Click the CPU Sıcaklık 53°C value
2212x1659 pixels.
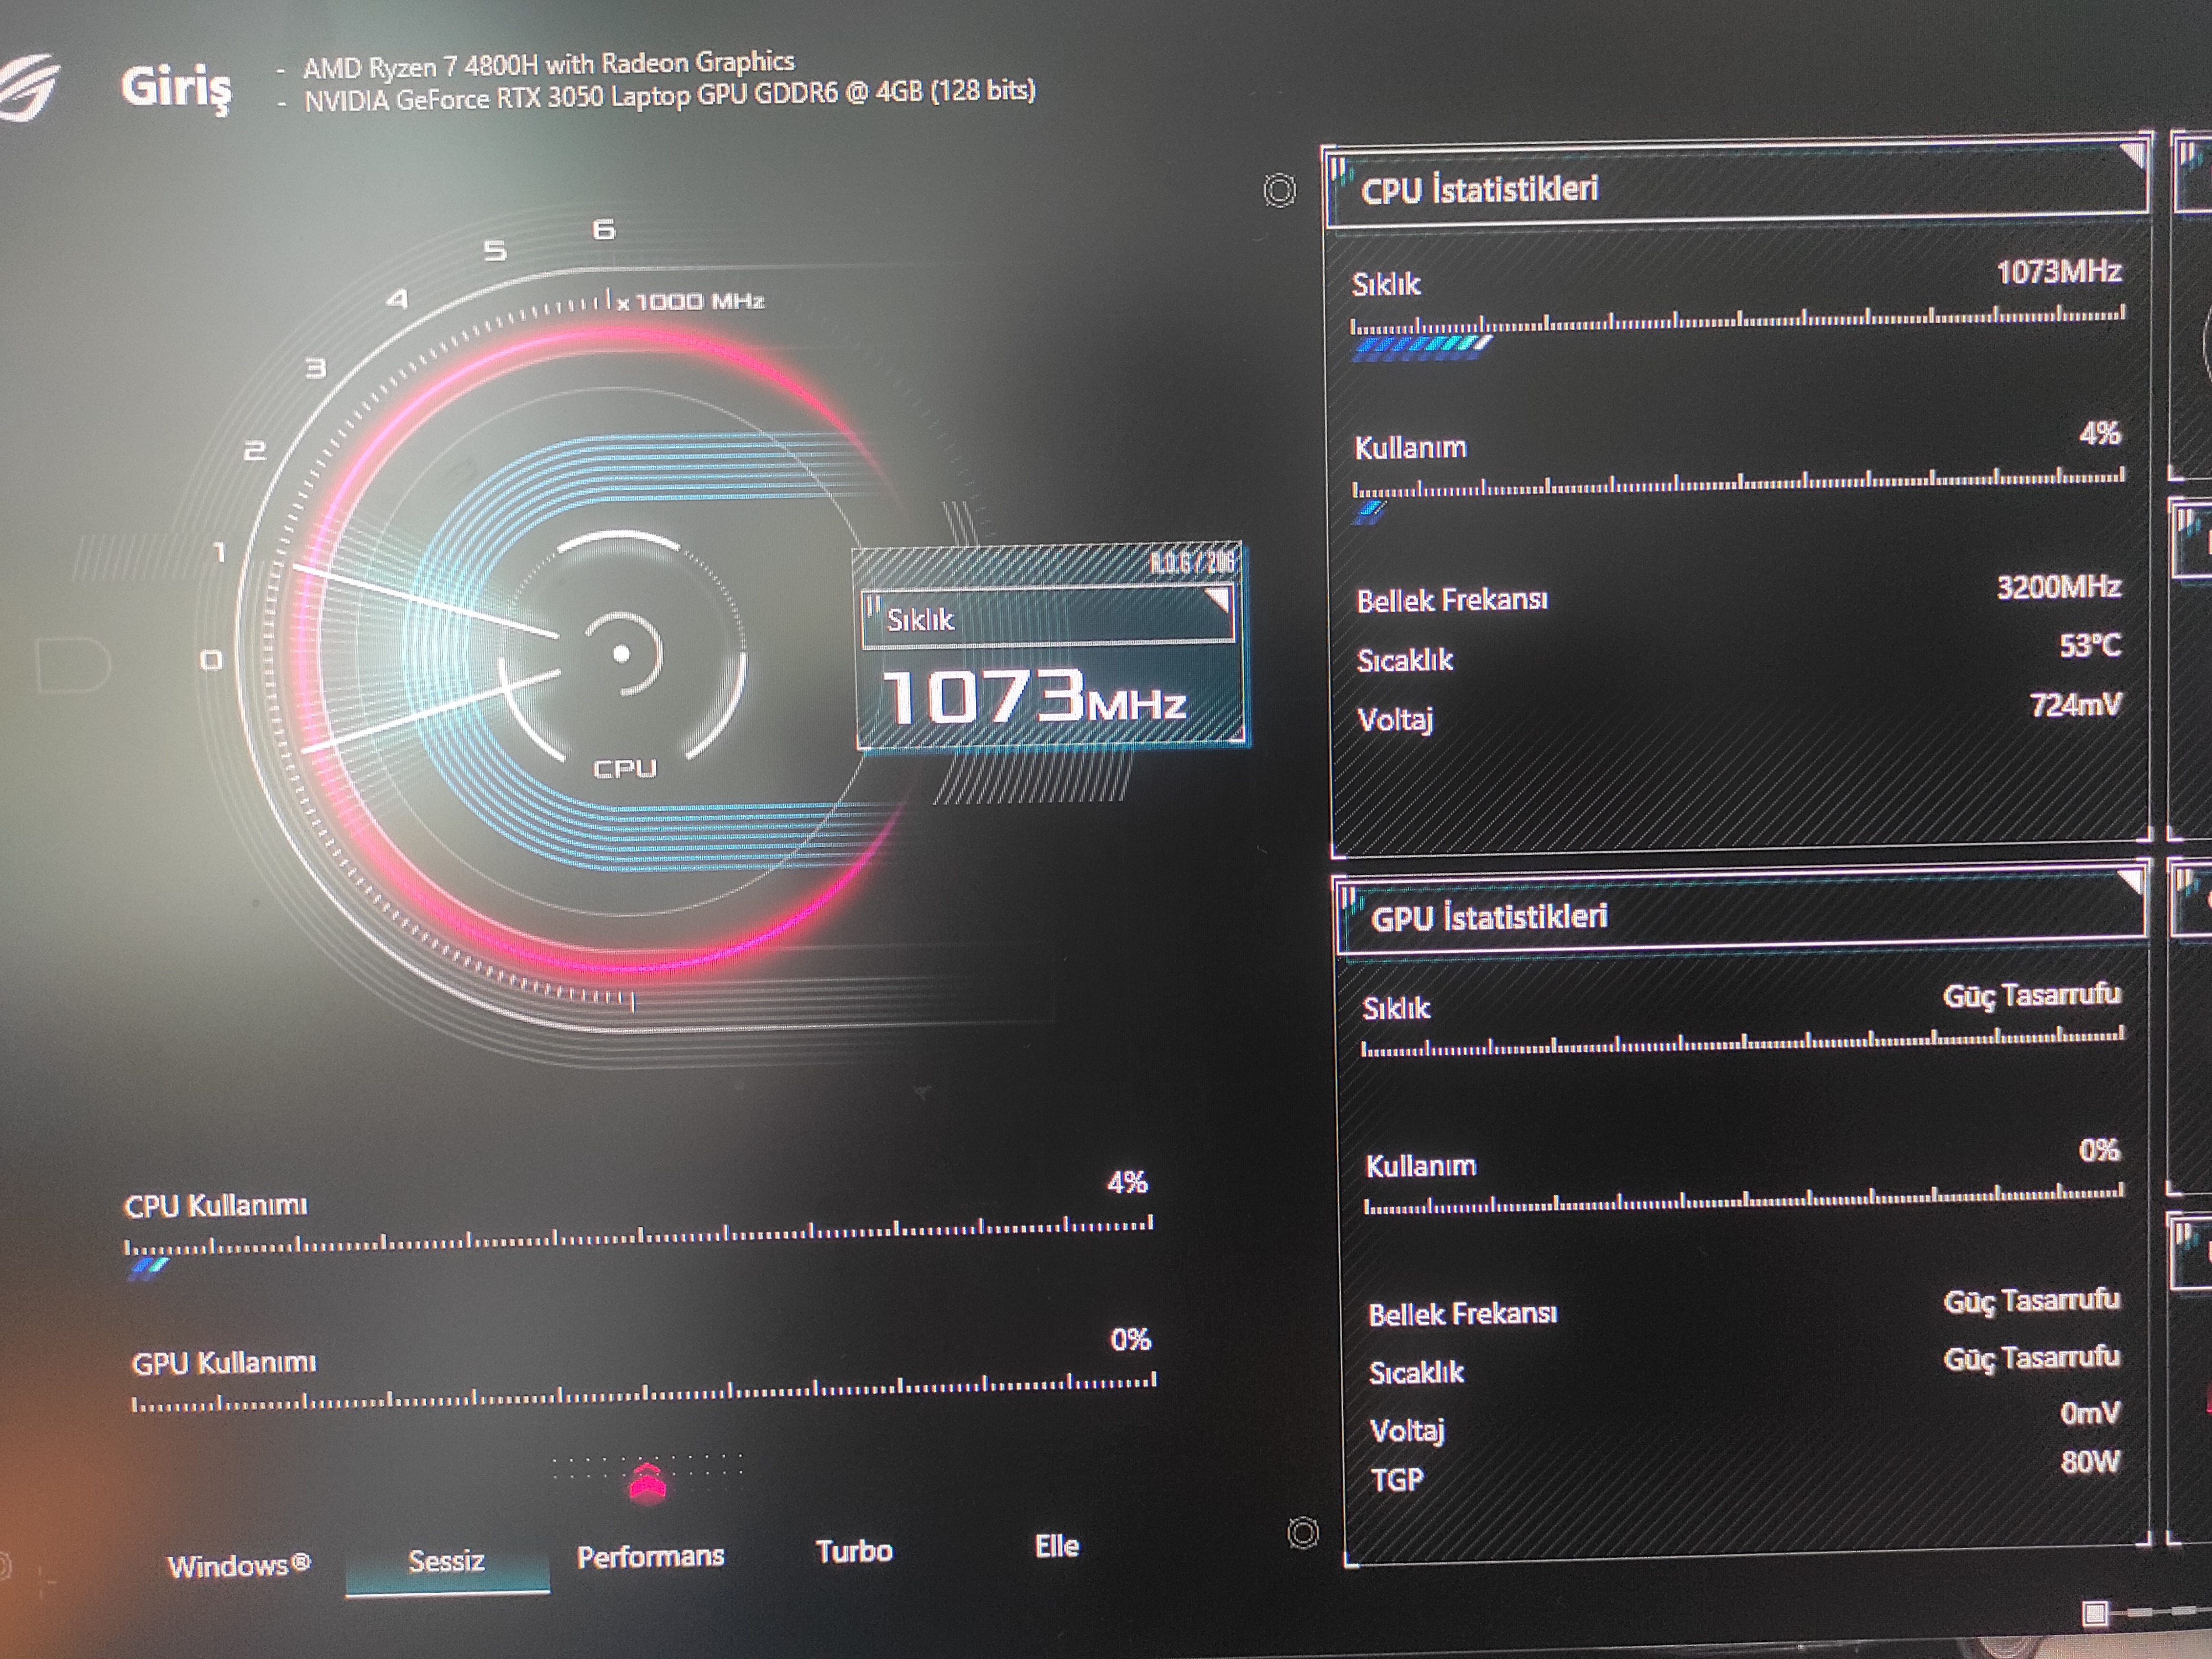coord(2090,645)
